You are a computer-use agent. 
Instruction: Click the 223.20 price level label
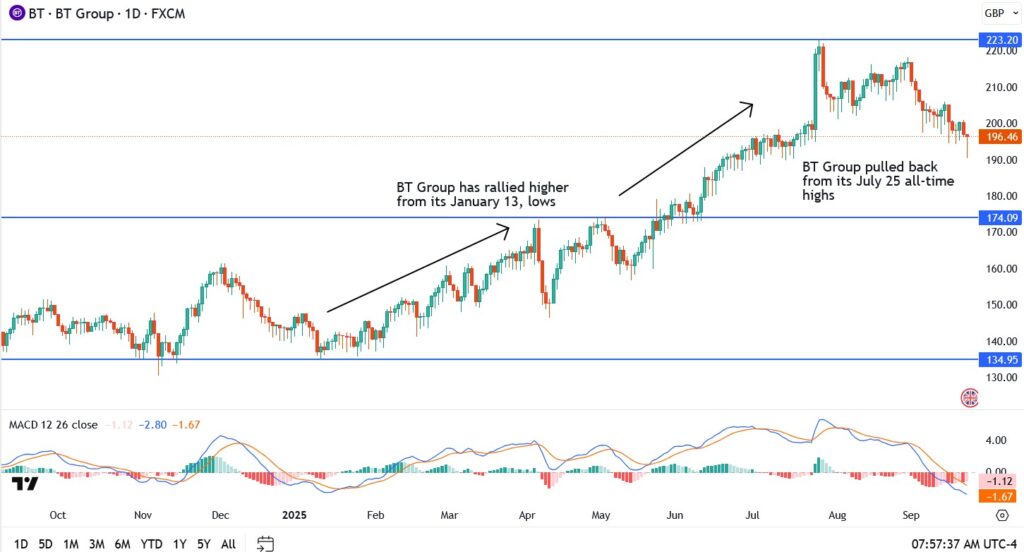pyautogui.click(x=998, y=40)
